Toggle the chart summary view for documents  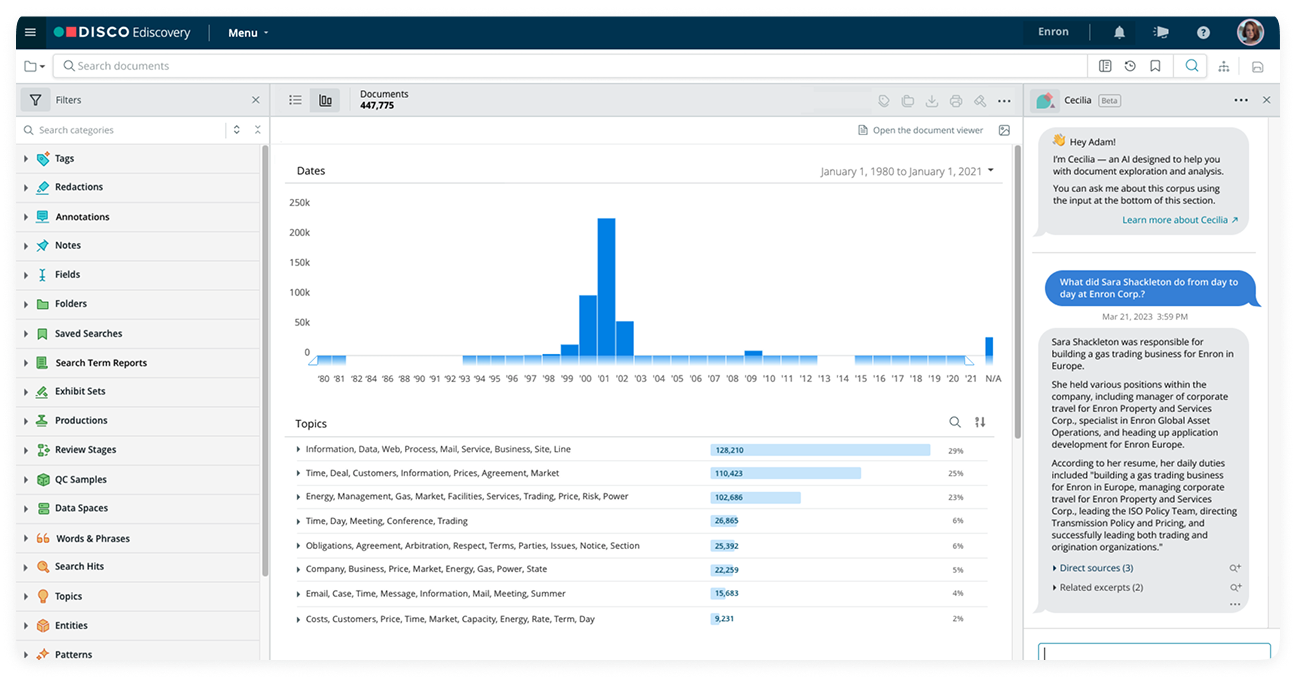(x=324, y=100)
